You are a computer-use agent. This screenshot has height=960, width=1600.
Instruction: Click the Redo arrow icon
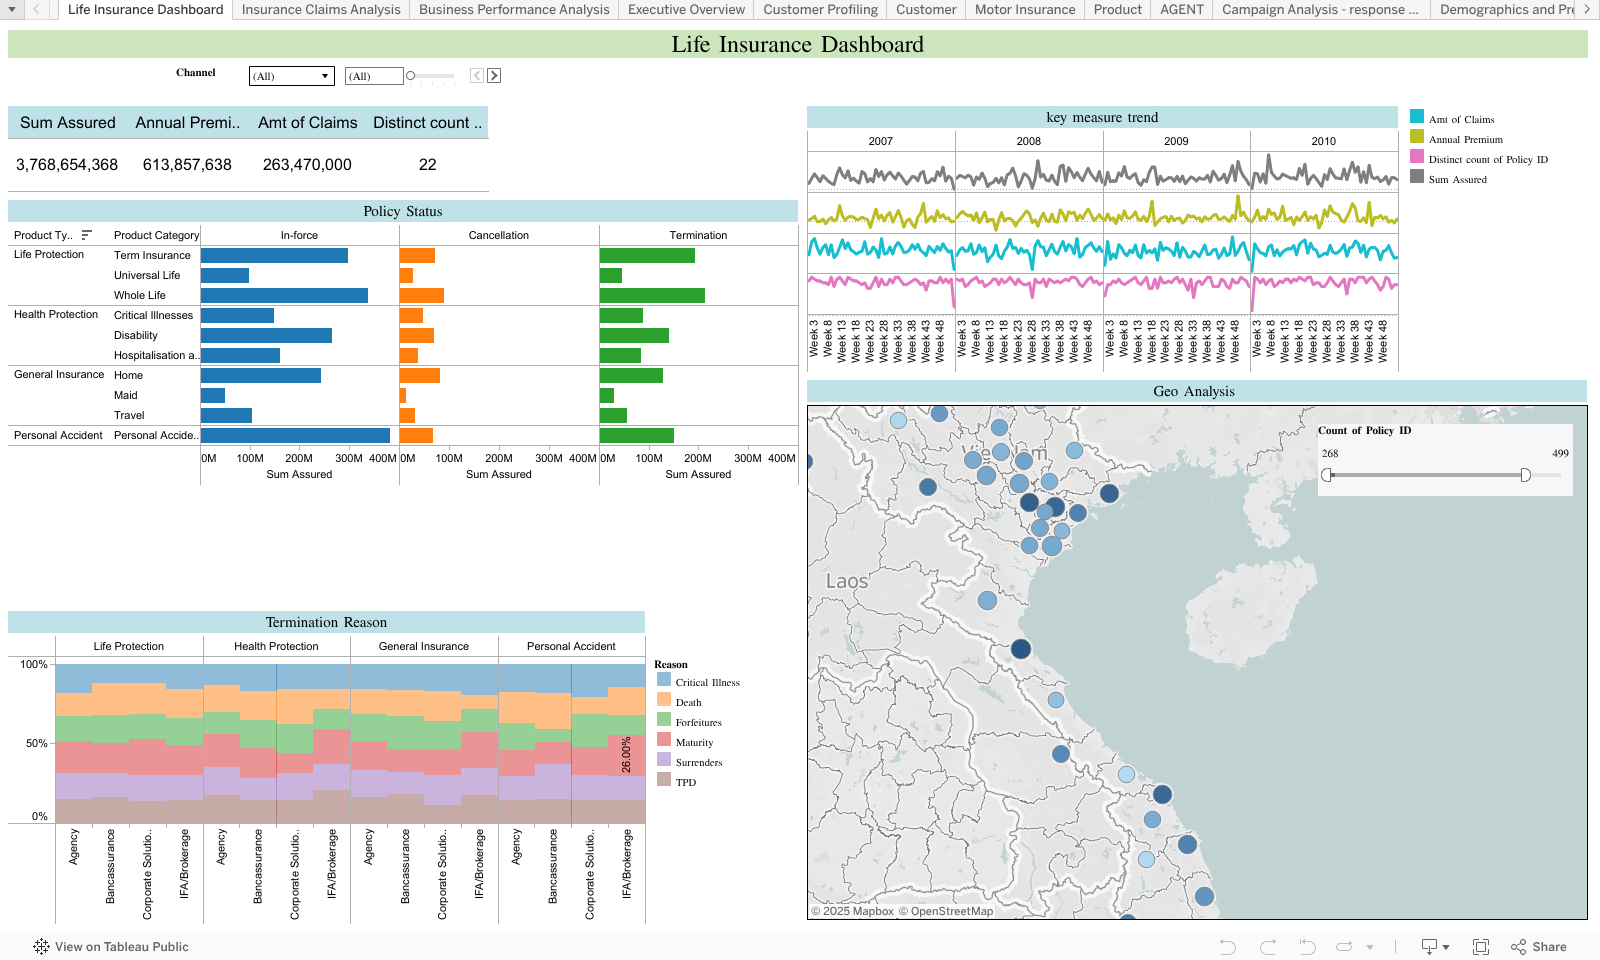point(1268,947)
